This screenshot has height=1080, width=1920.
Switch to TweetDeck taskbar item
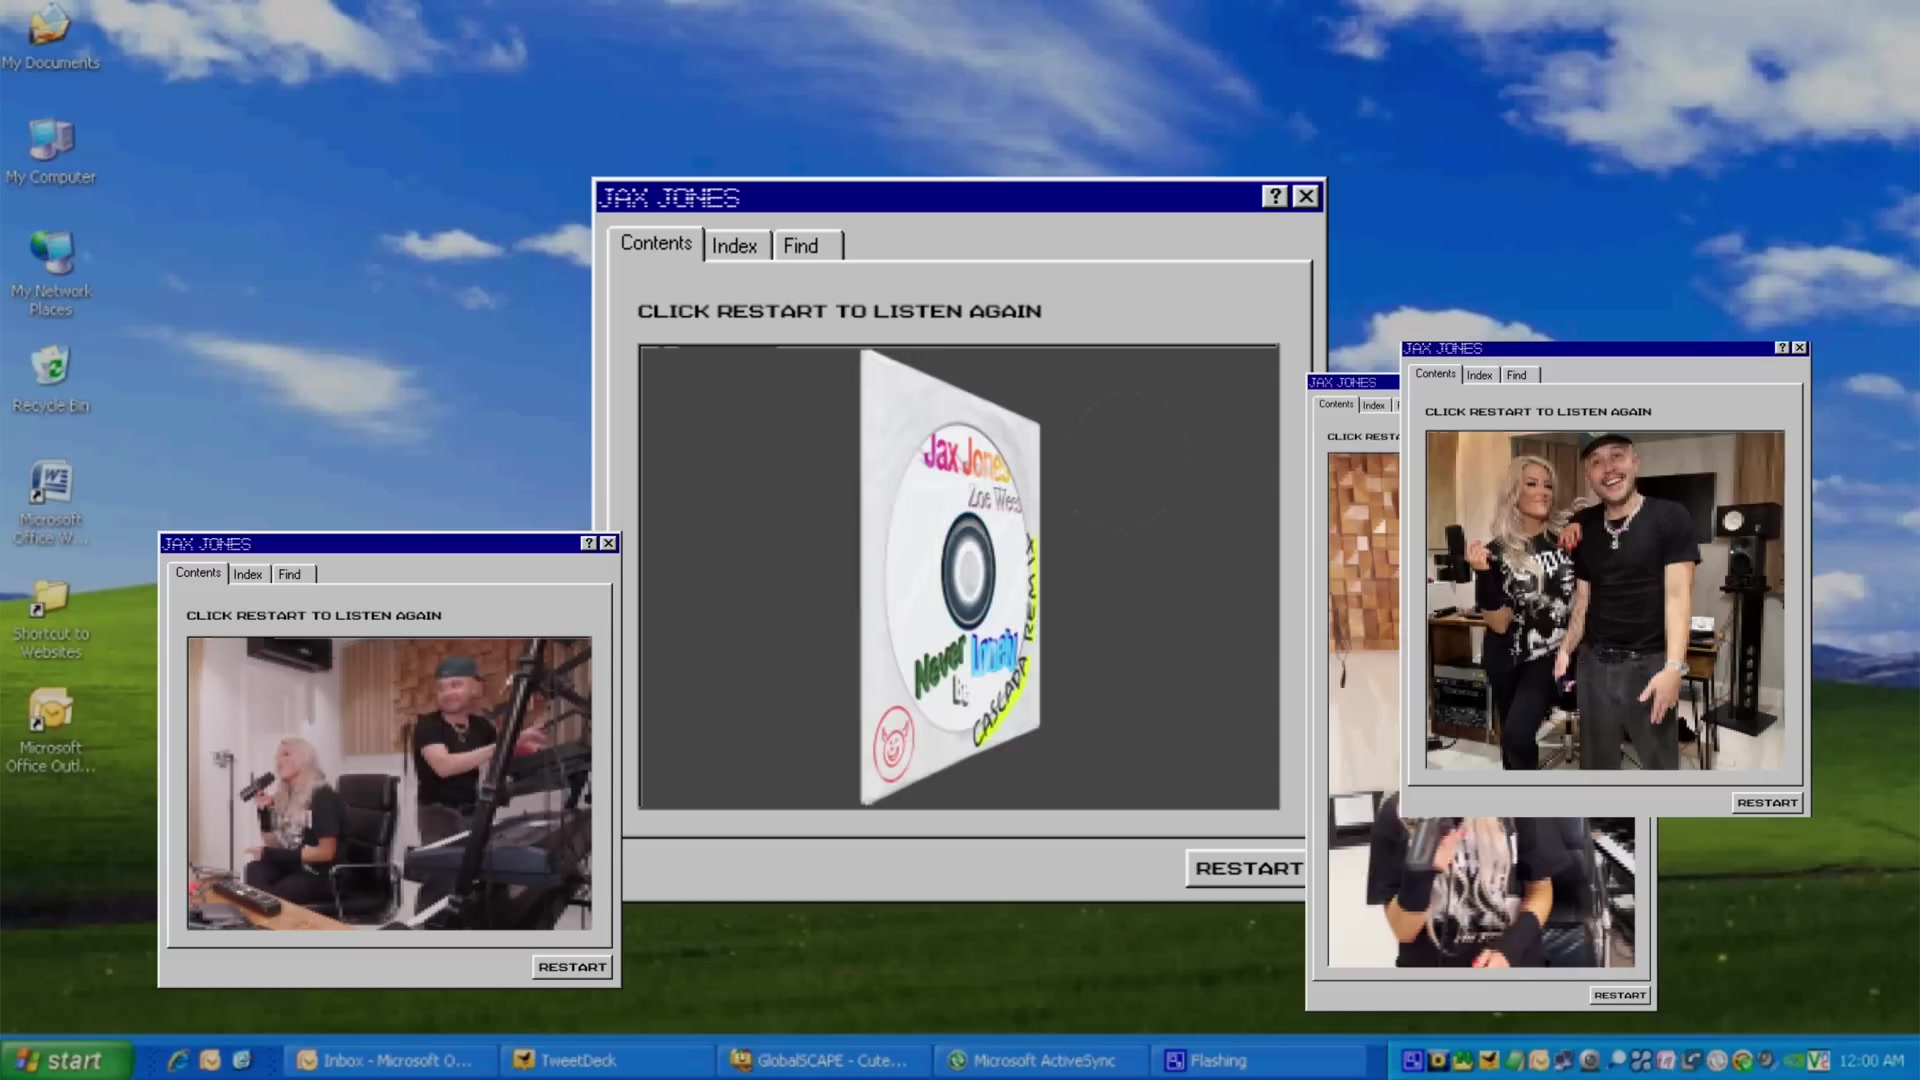click(x=606, y=1060)
